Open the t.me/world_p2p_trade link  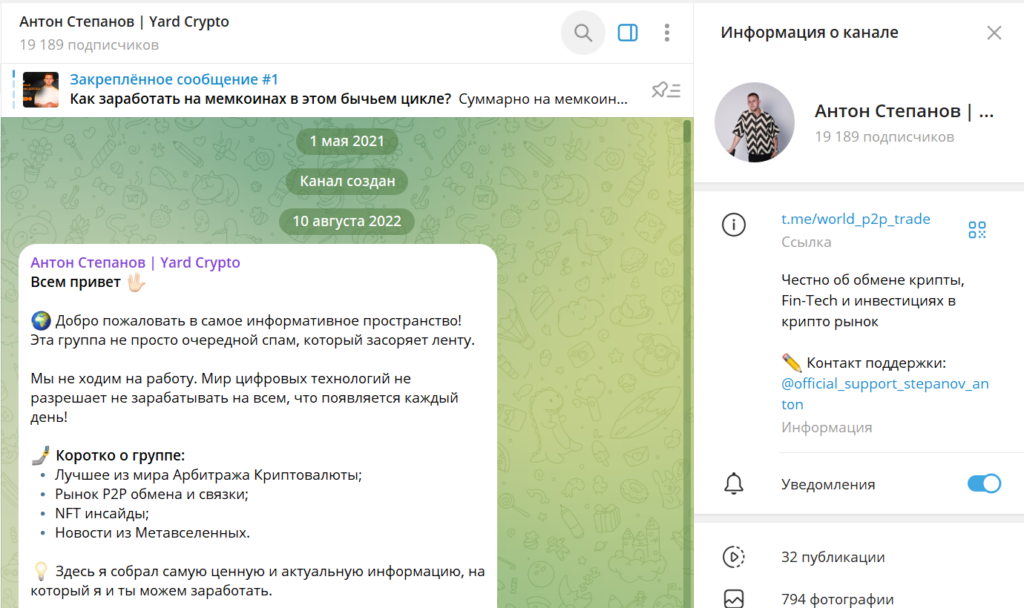coord(856,219)
